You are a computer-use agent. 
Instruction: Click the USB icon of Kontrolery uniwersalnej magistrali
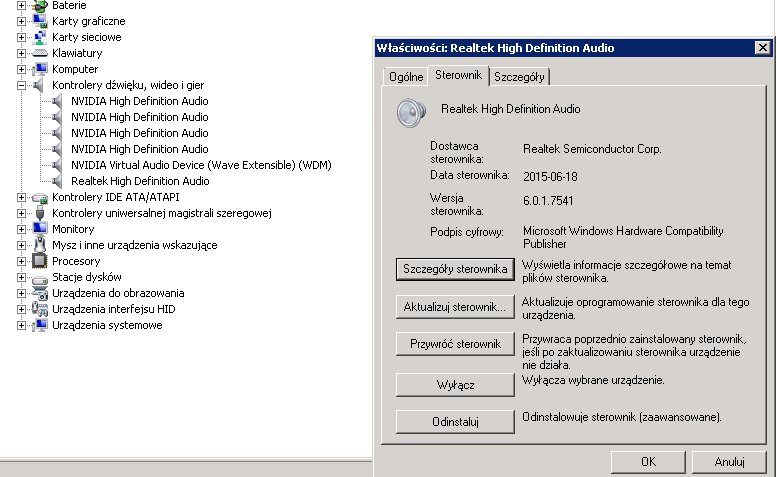[x=40, y=213]
